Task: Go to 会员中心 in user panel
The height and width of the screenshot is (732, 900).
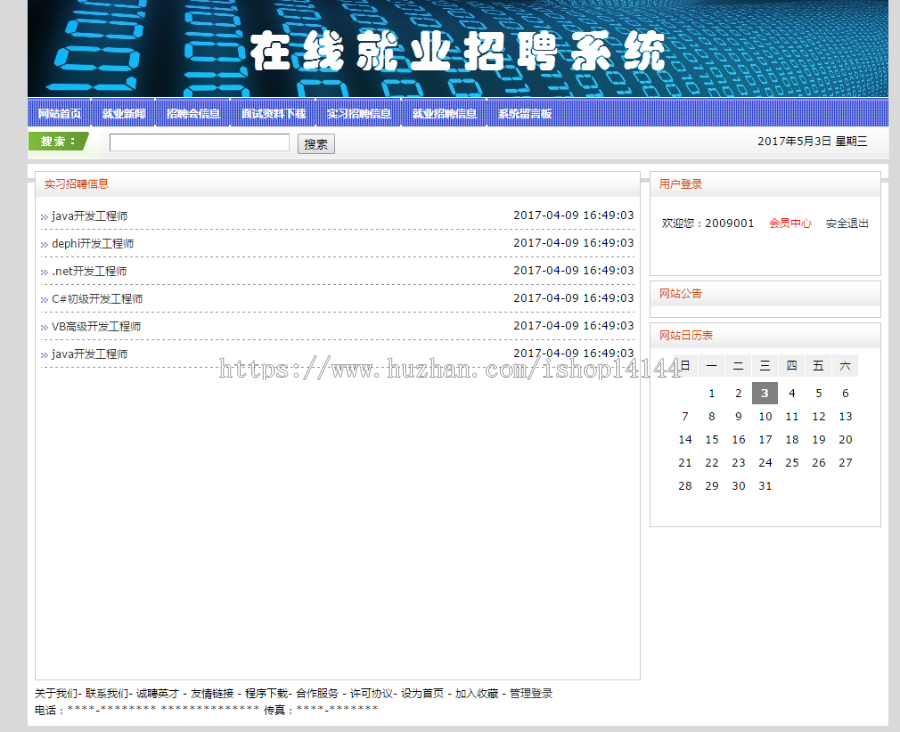Action: (x=790, y=223)
